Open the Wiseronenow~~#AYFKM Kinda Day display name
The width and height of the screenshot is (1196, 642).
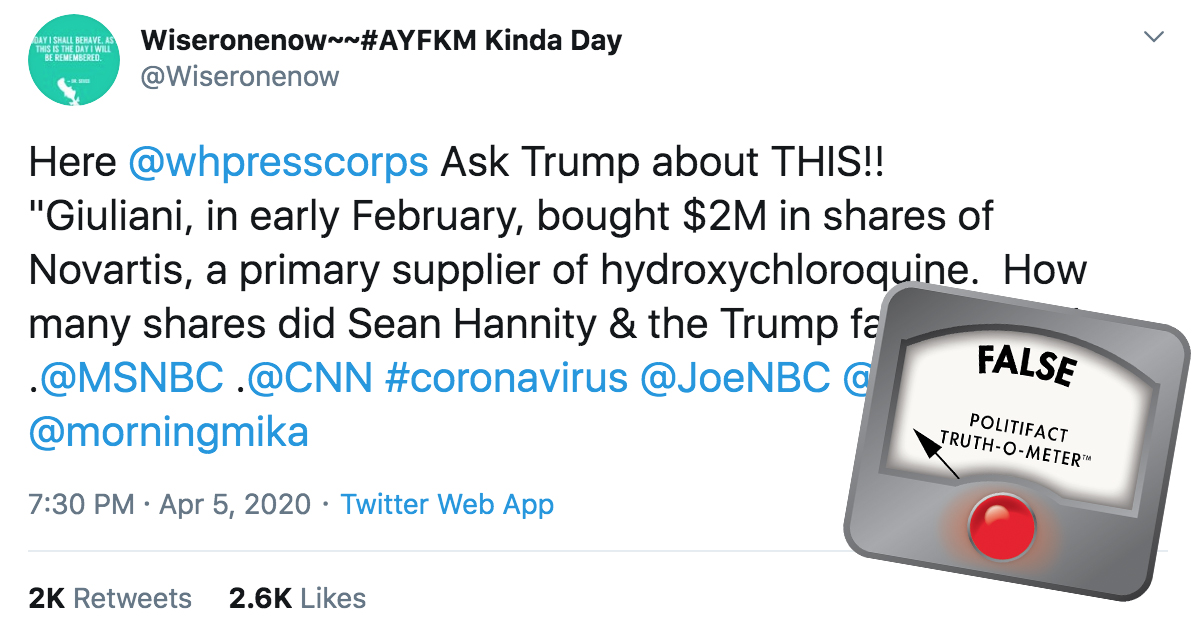tap(381, 41)
